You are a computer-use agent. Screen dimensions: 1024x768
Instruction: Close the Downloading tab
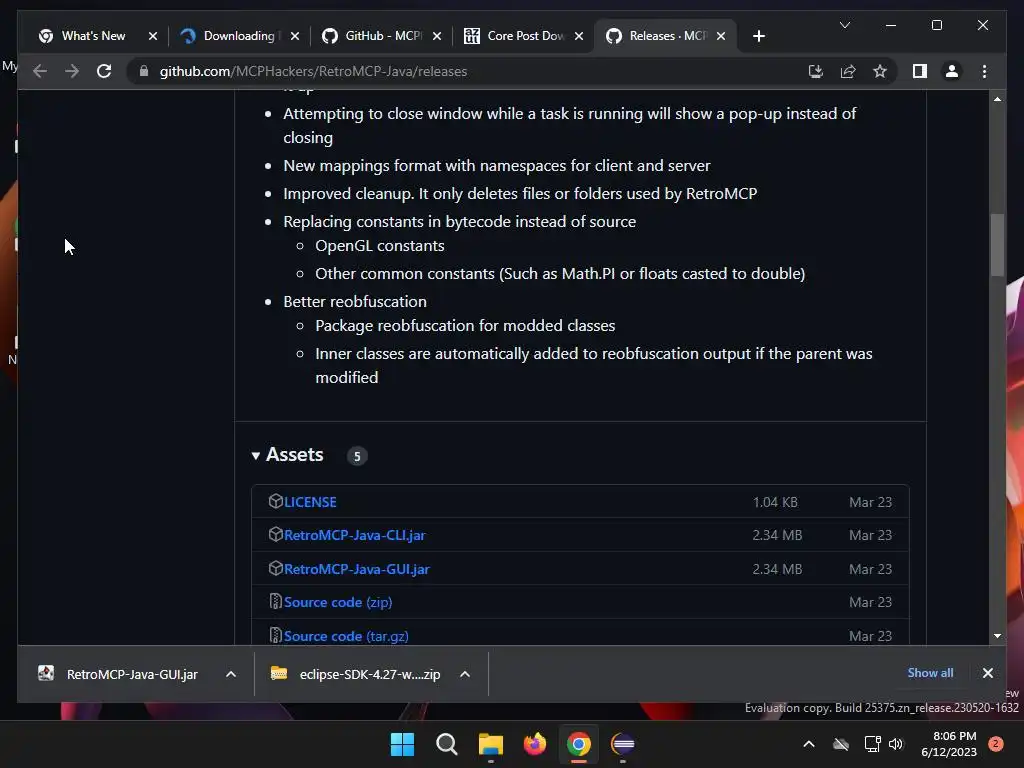click(x=295, y=36)
